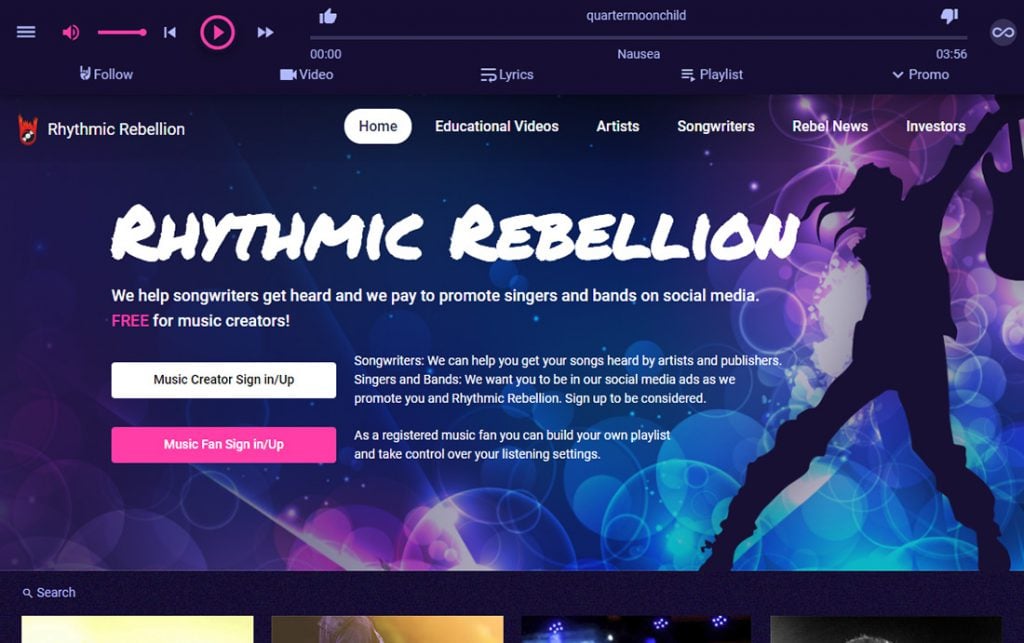Open the Video view
Image resolution: width=1024 pixels, height=643 pixels.
pos(306,74)
